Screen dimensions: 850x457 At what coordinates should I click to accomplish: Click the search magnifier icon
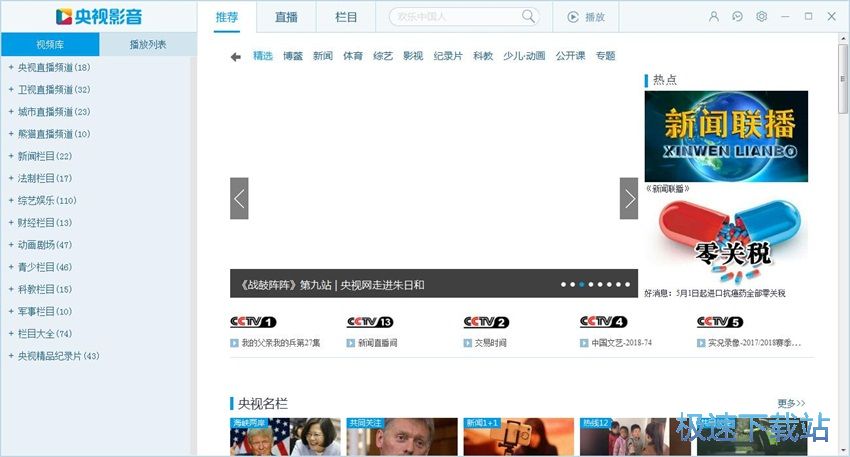click(528, 16)
